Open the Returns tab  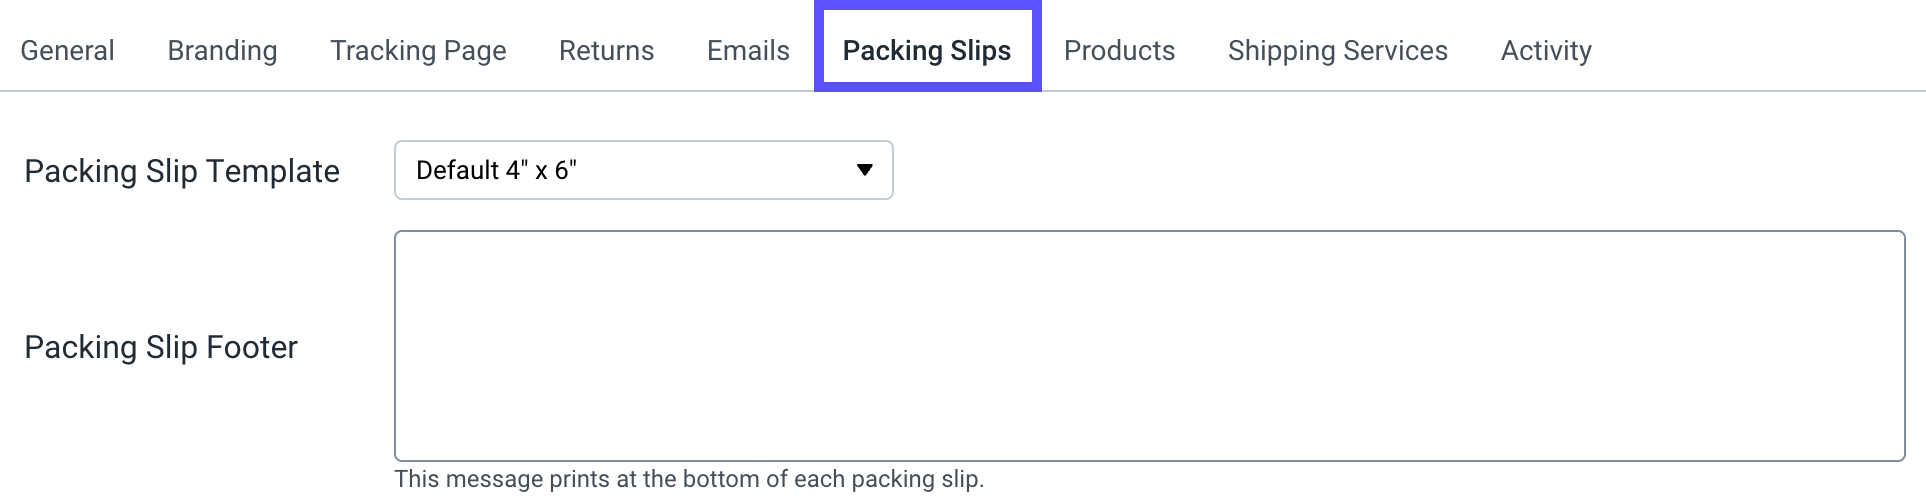point(606,51)
